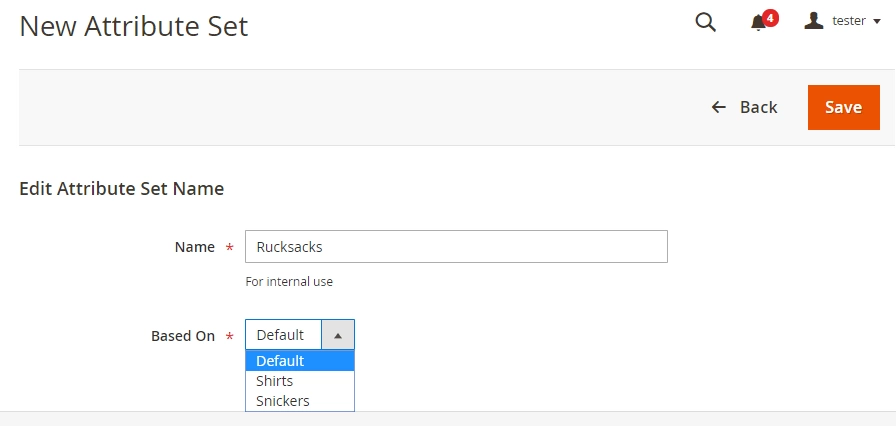Save the new attribute set
This screenshot has width=896, height=426.
coord(843,107)
